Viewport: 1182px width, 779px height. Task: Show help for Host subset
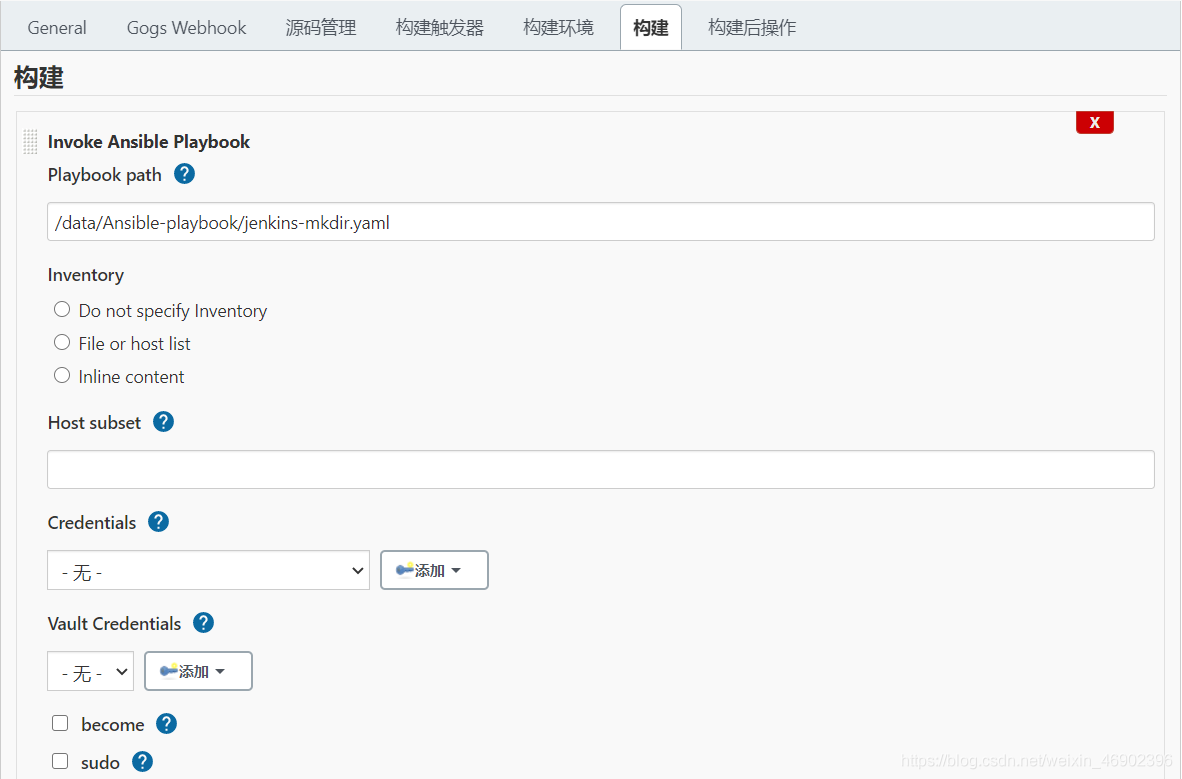[163, 422]
